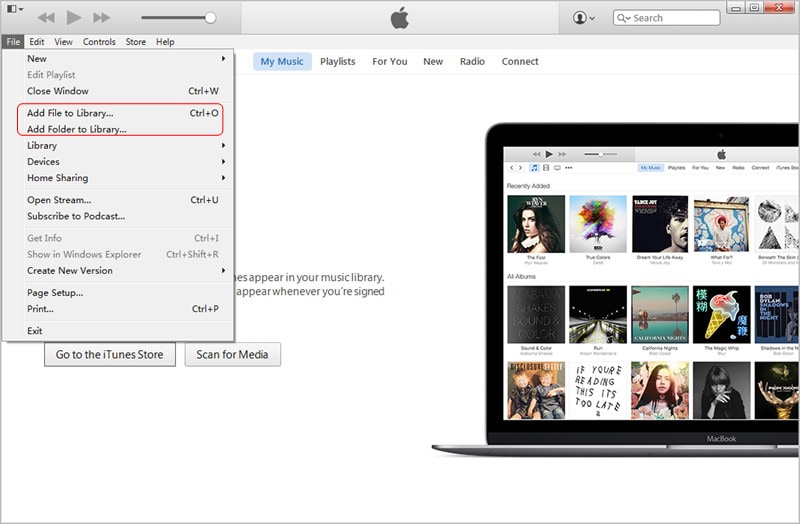The image size is (800, 524).
Task: Click the What For? album cover
Action: tap(721, 224)
